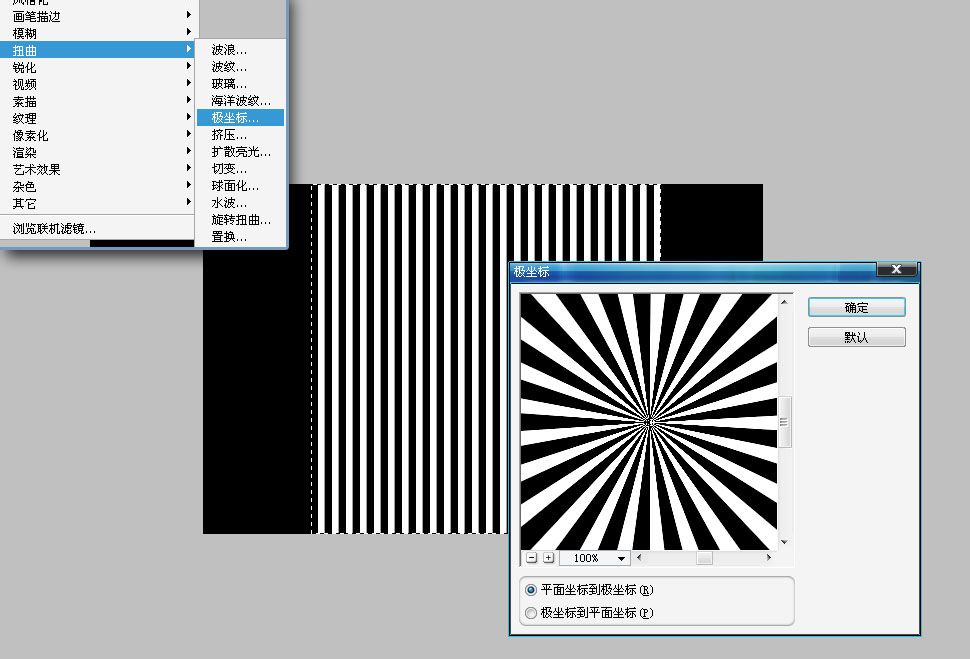Click the vertical scrollbar thumb in preview
Viewport: 970px width, 659px height.
coord(784,422)
